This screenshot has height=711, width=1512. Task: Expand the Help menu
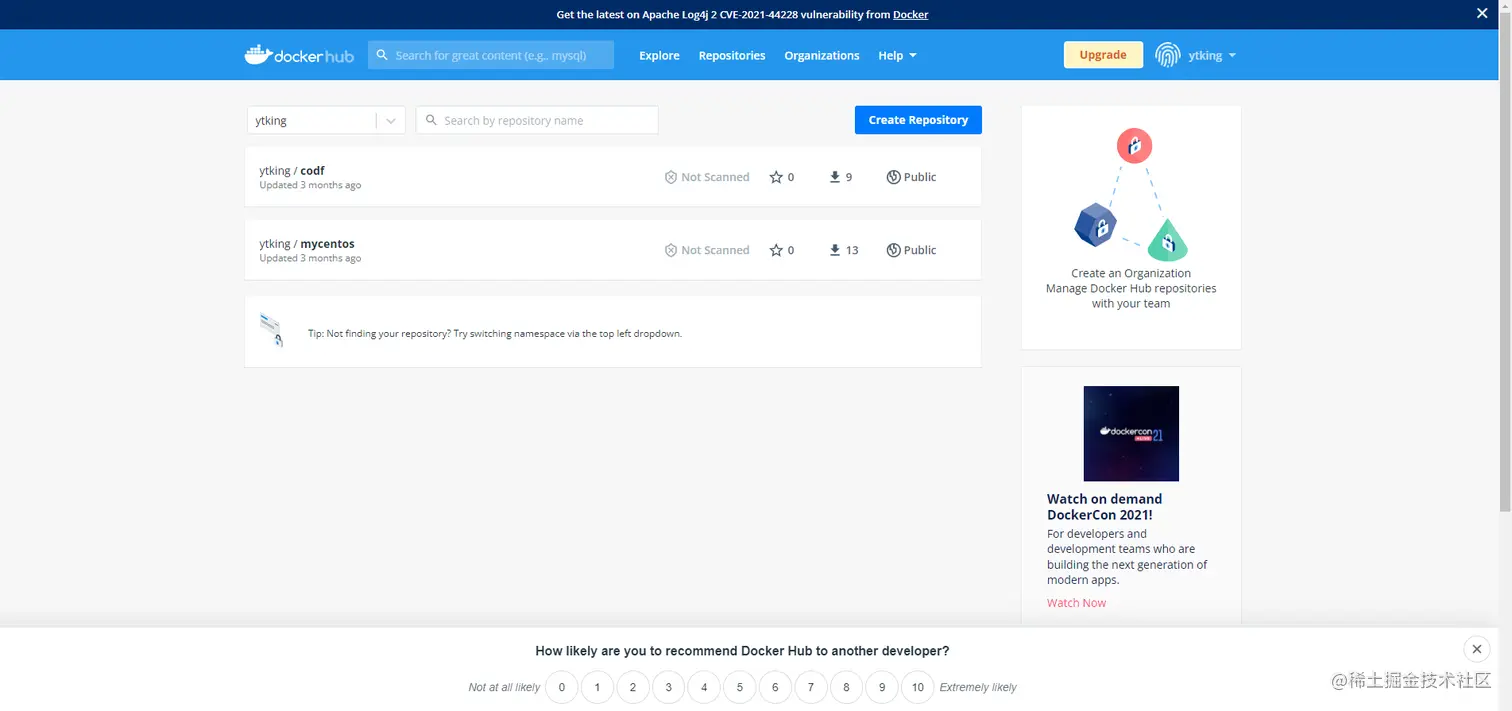897,55
